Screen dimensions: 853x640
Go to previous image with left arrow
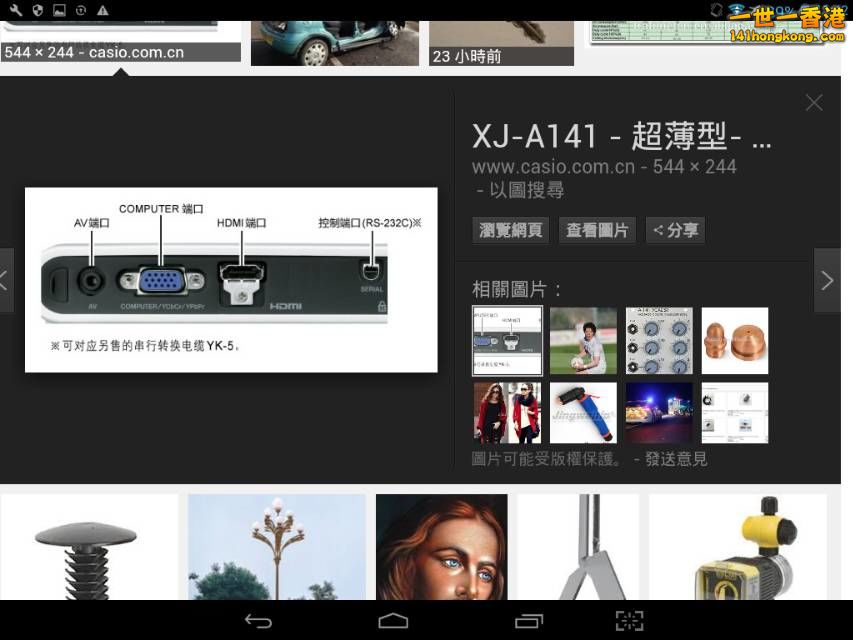(6, 281)
